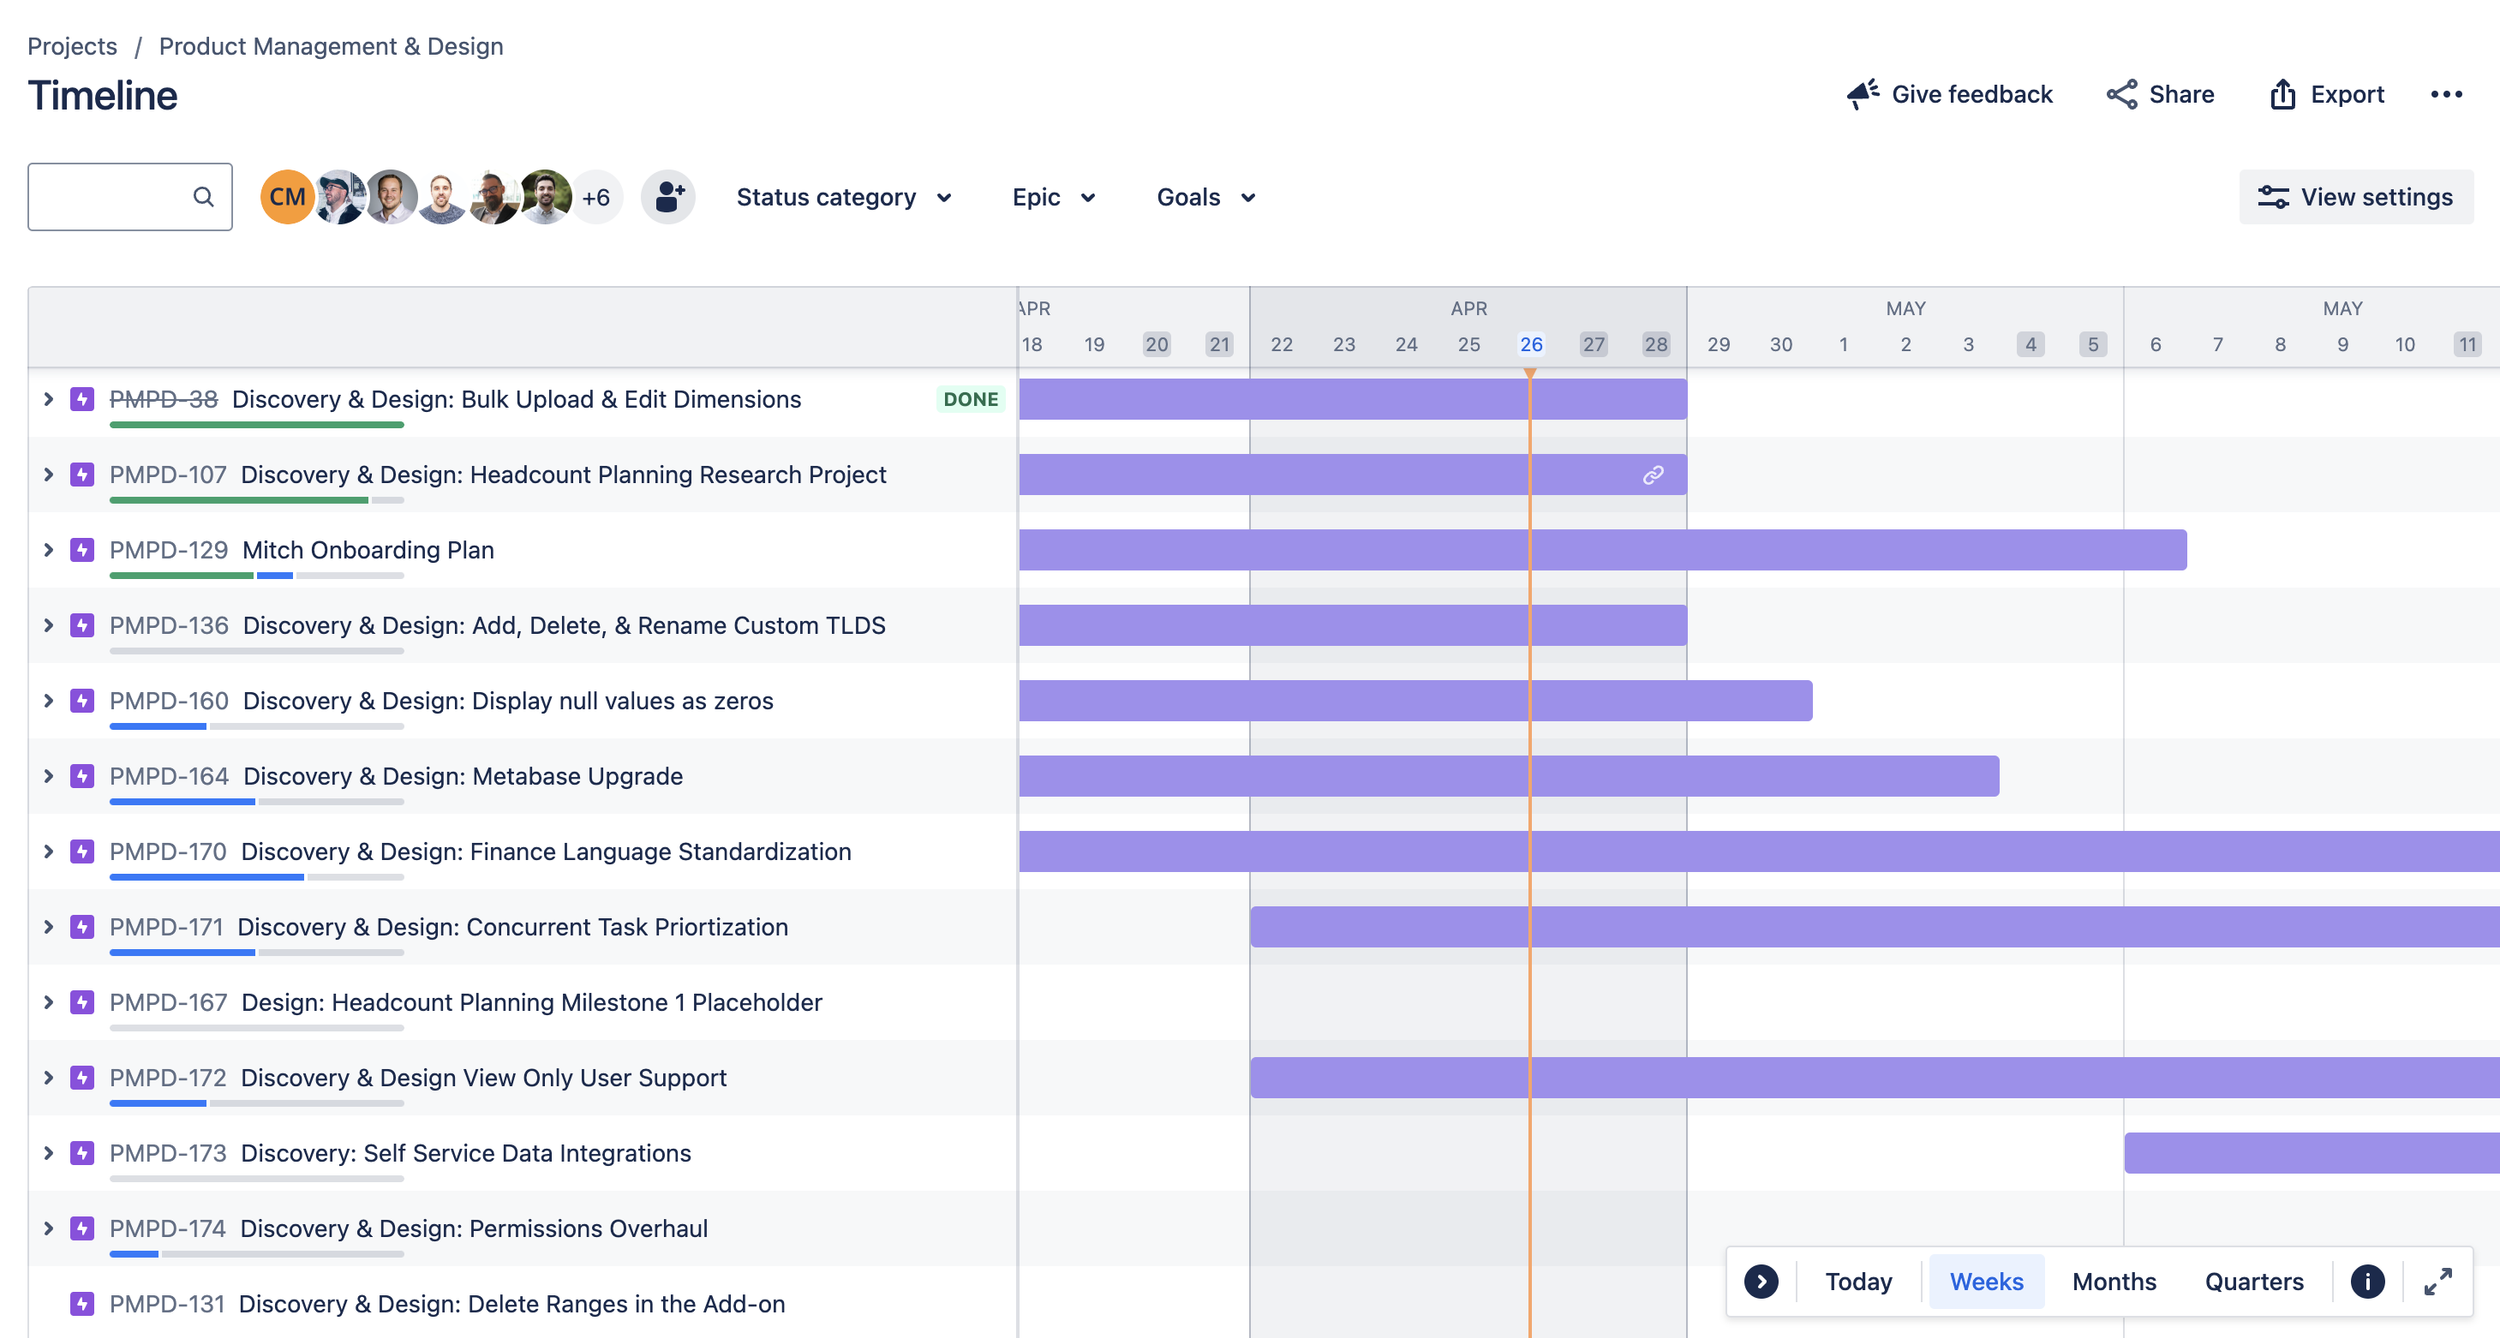Open the Epic filter dropdown

tap(1052, 197)
